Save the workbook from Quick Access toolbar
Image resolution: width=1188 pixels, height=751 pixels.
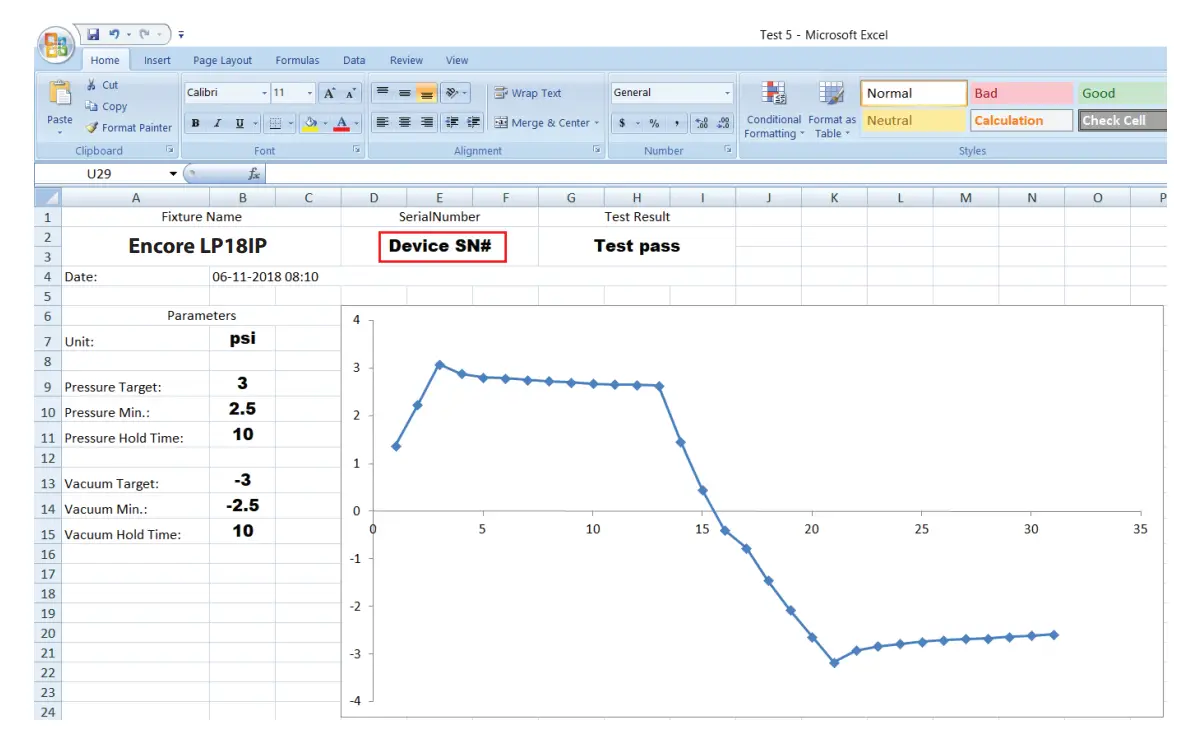[x=93, y=34]
